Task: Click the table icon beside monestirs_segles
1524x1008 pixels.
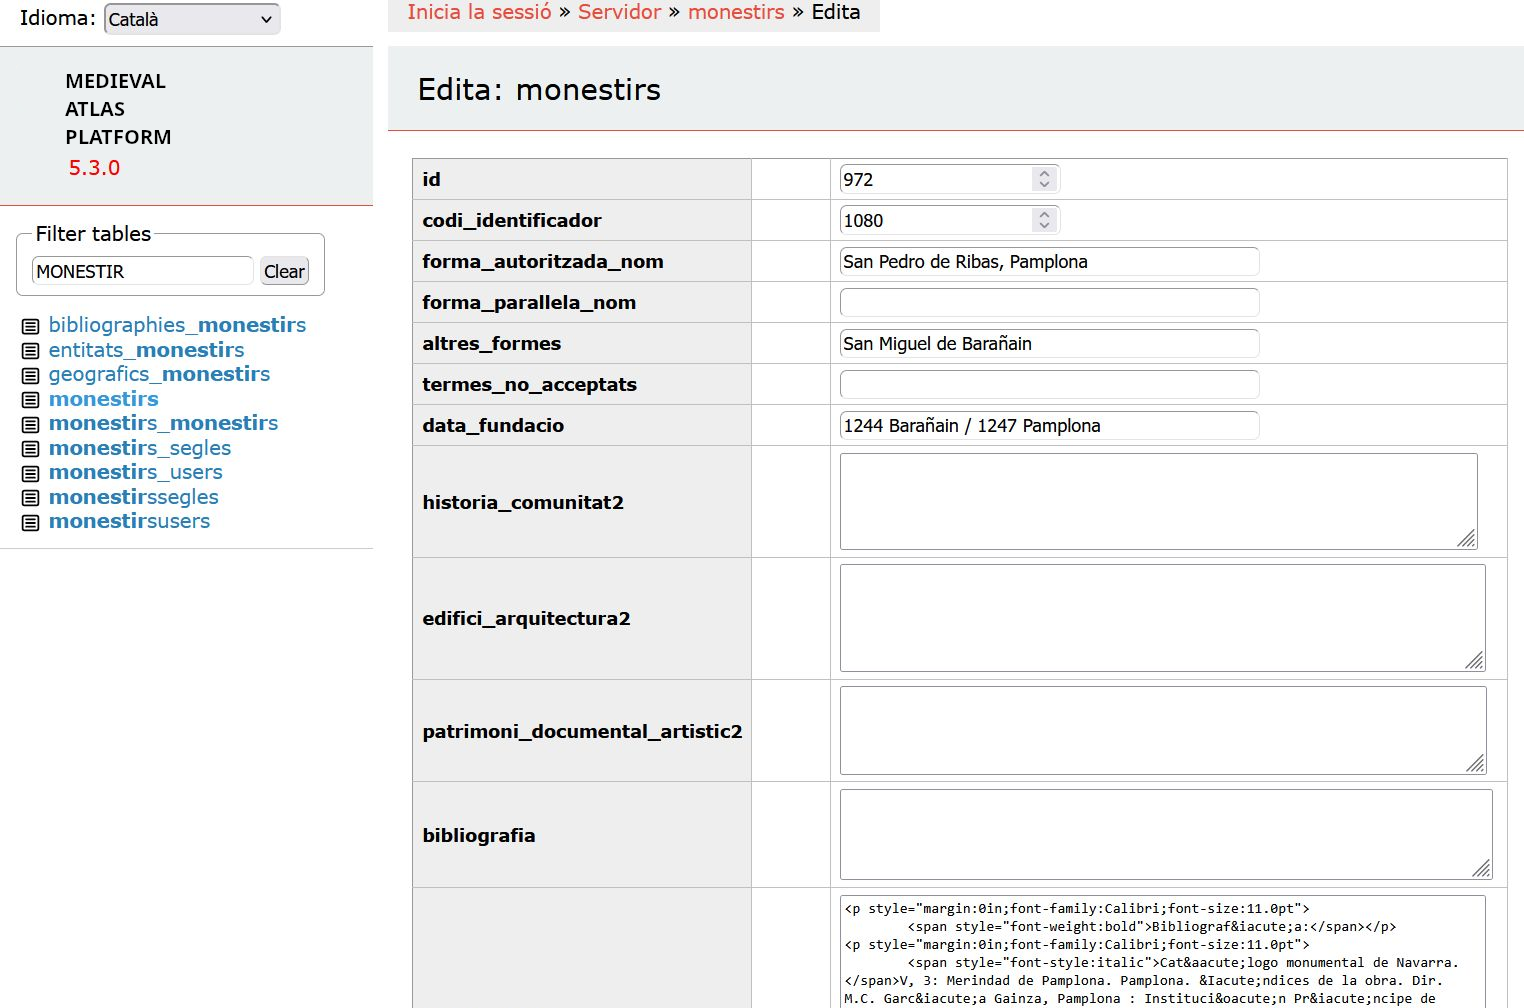Action: [29, 447]
